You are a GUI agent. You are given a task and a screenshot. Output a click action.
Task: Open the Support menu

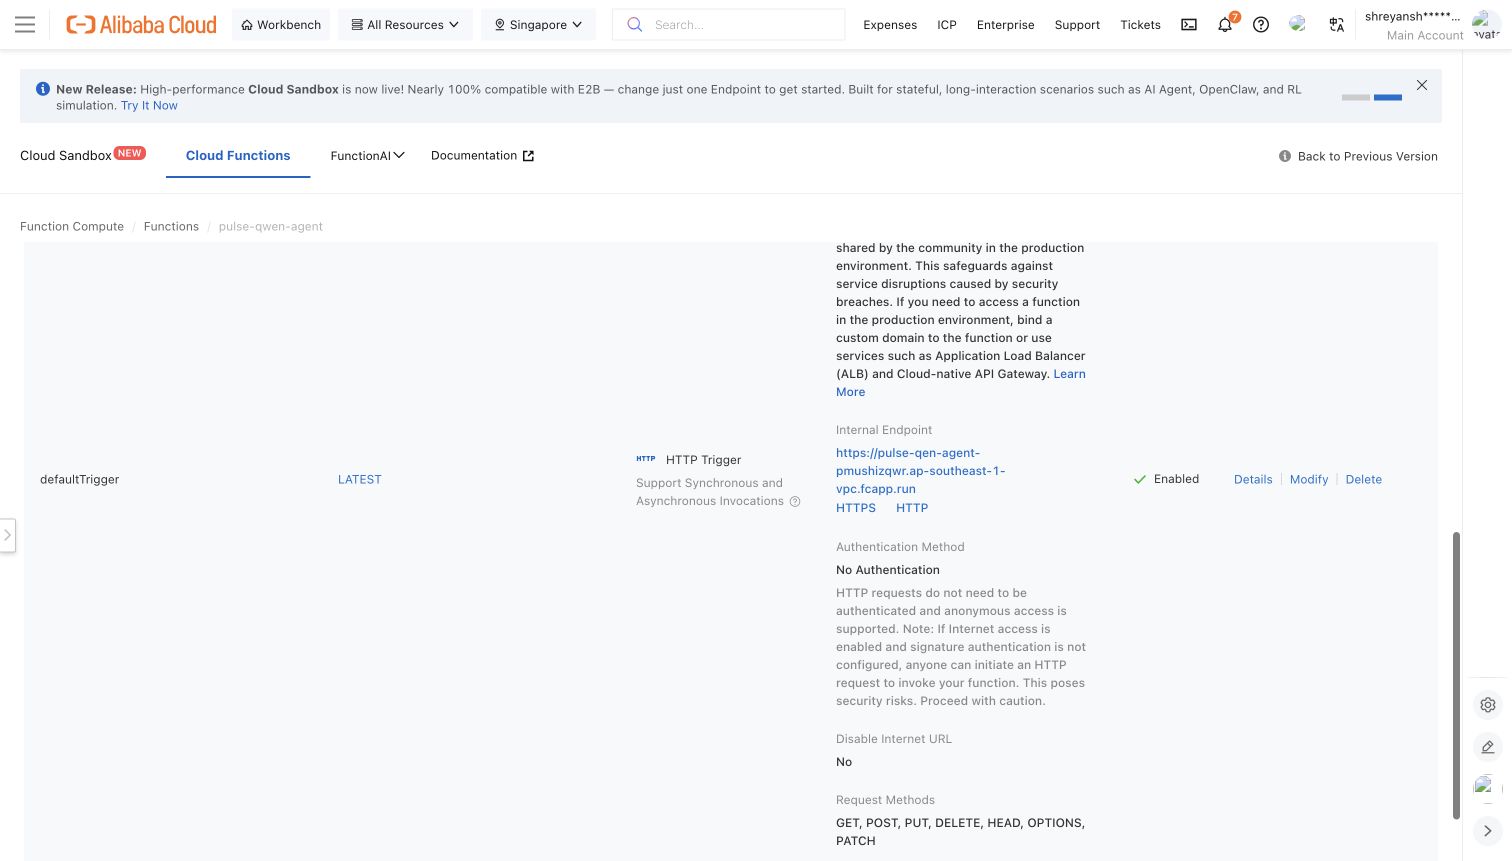coord(1077,25)
